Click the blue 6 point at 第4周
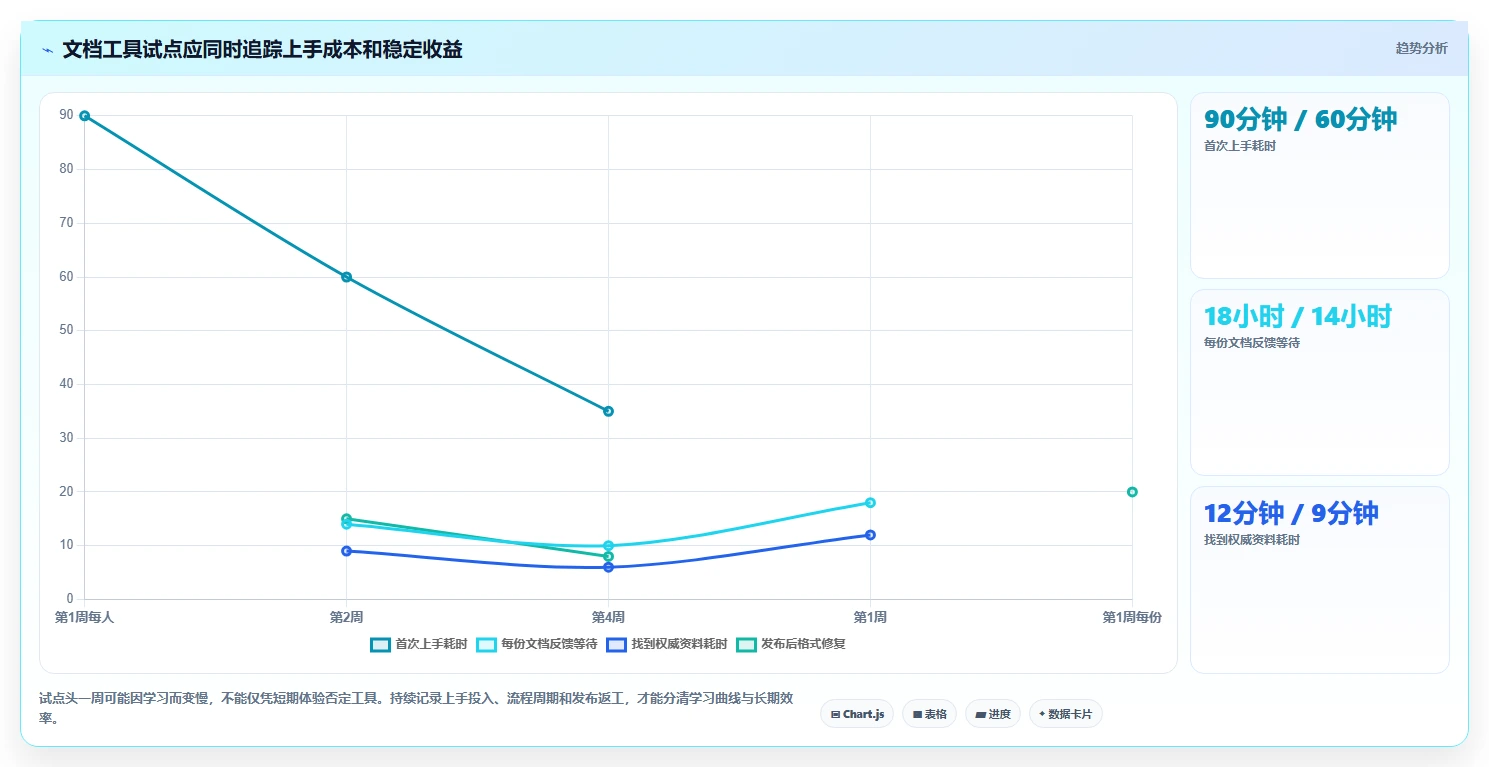Image resolution: width=1489 pixels, height=767 pixels. (608, 567)
